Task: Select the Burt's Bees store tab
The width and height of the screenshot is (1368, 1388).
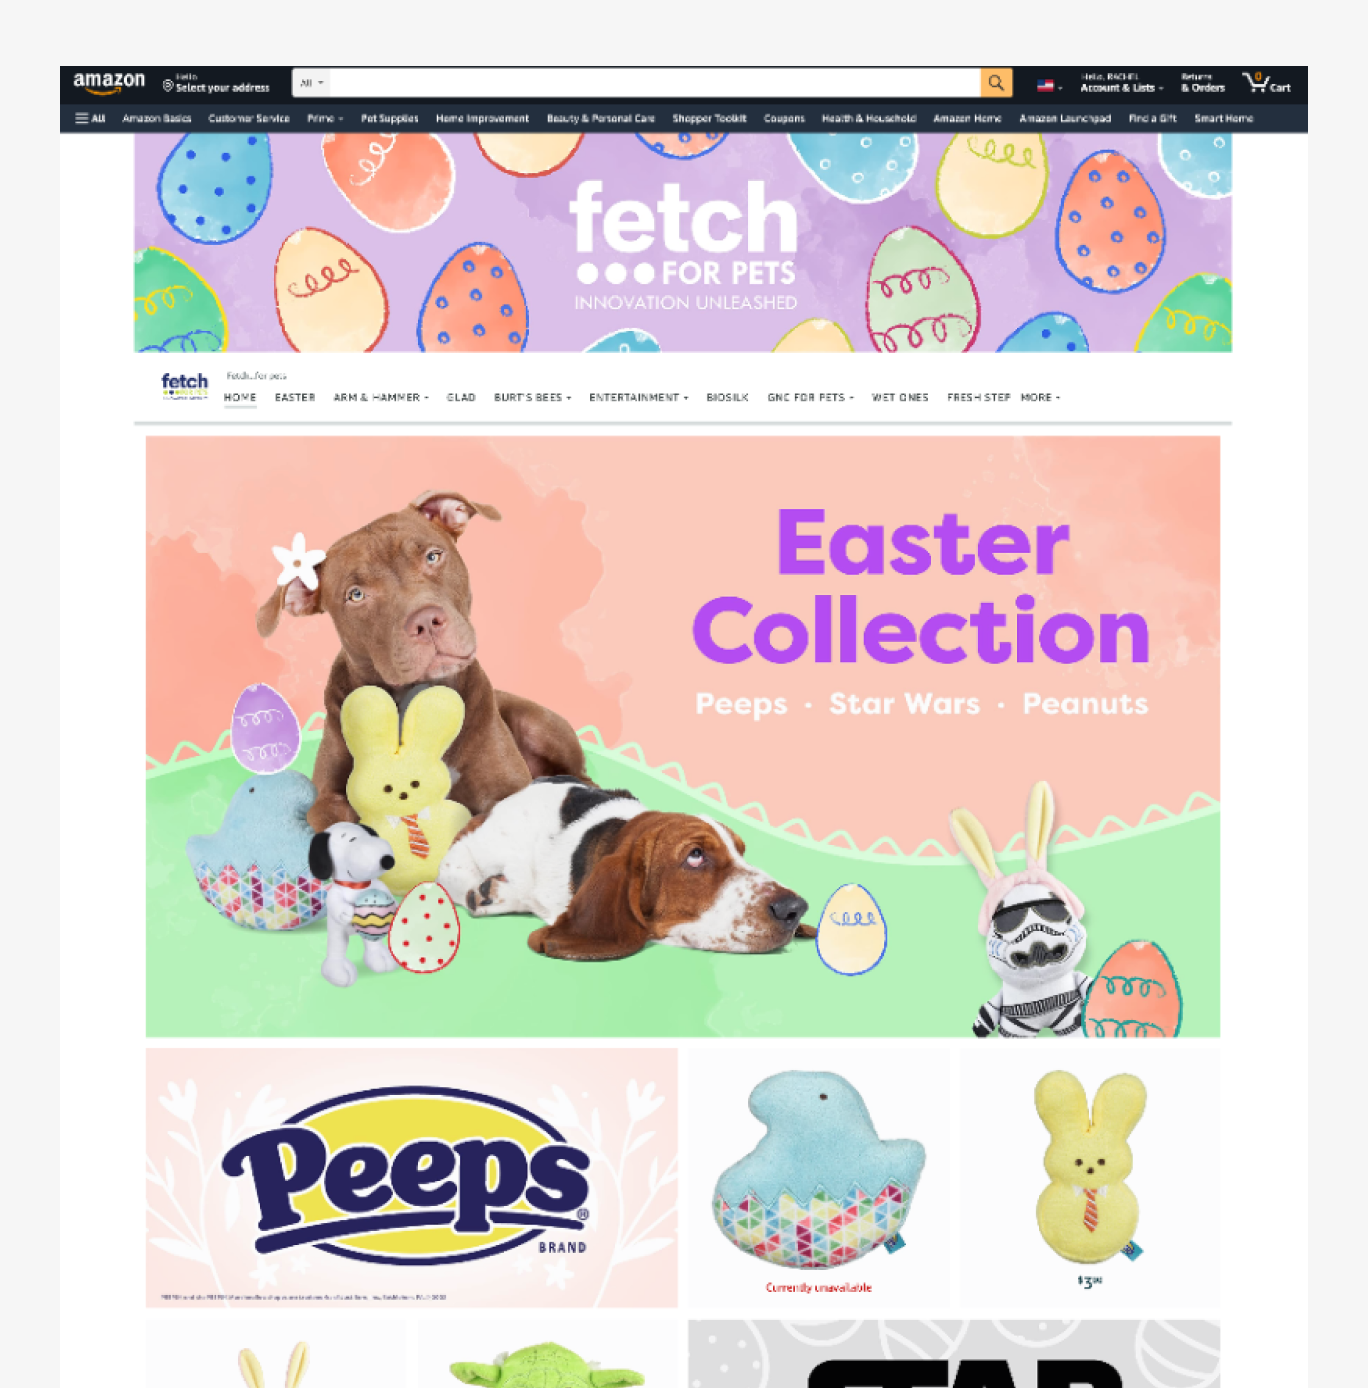Action: 533,397
